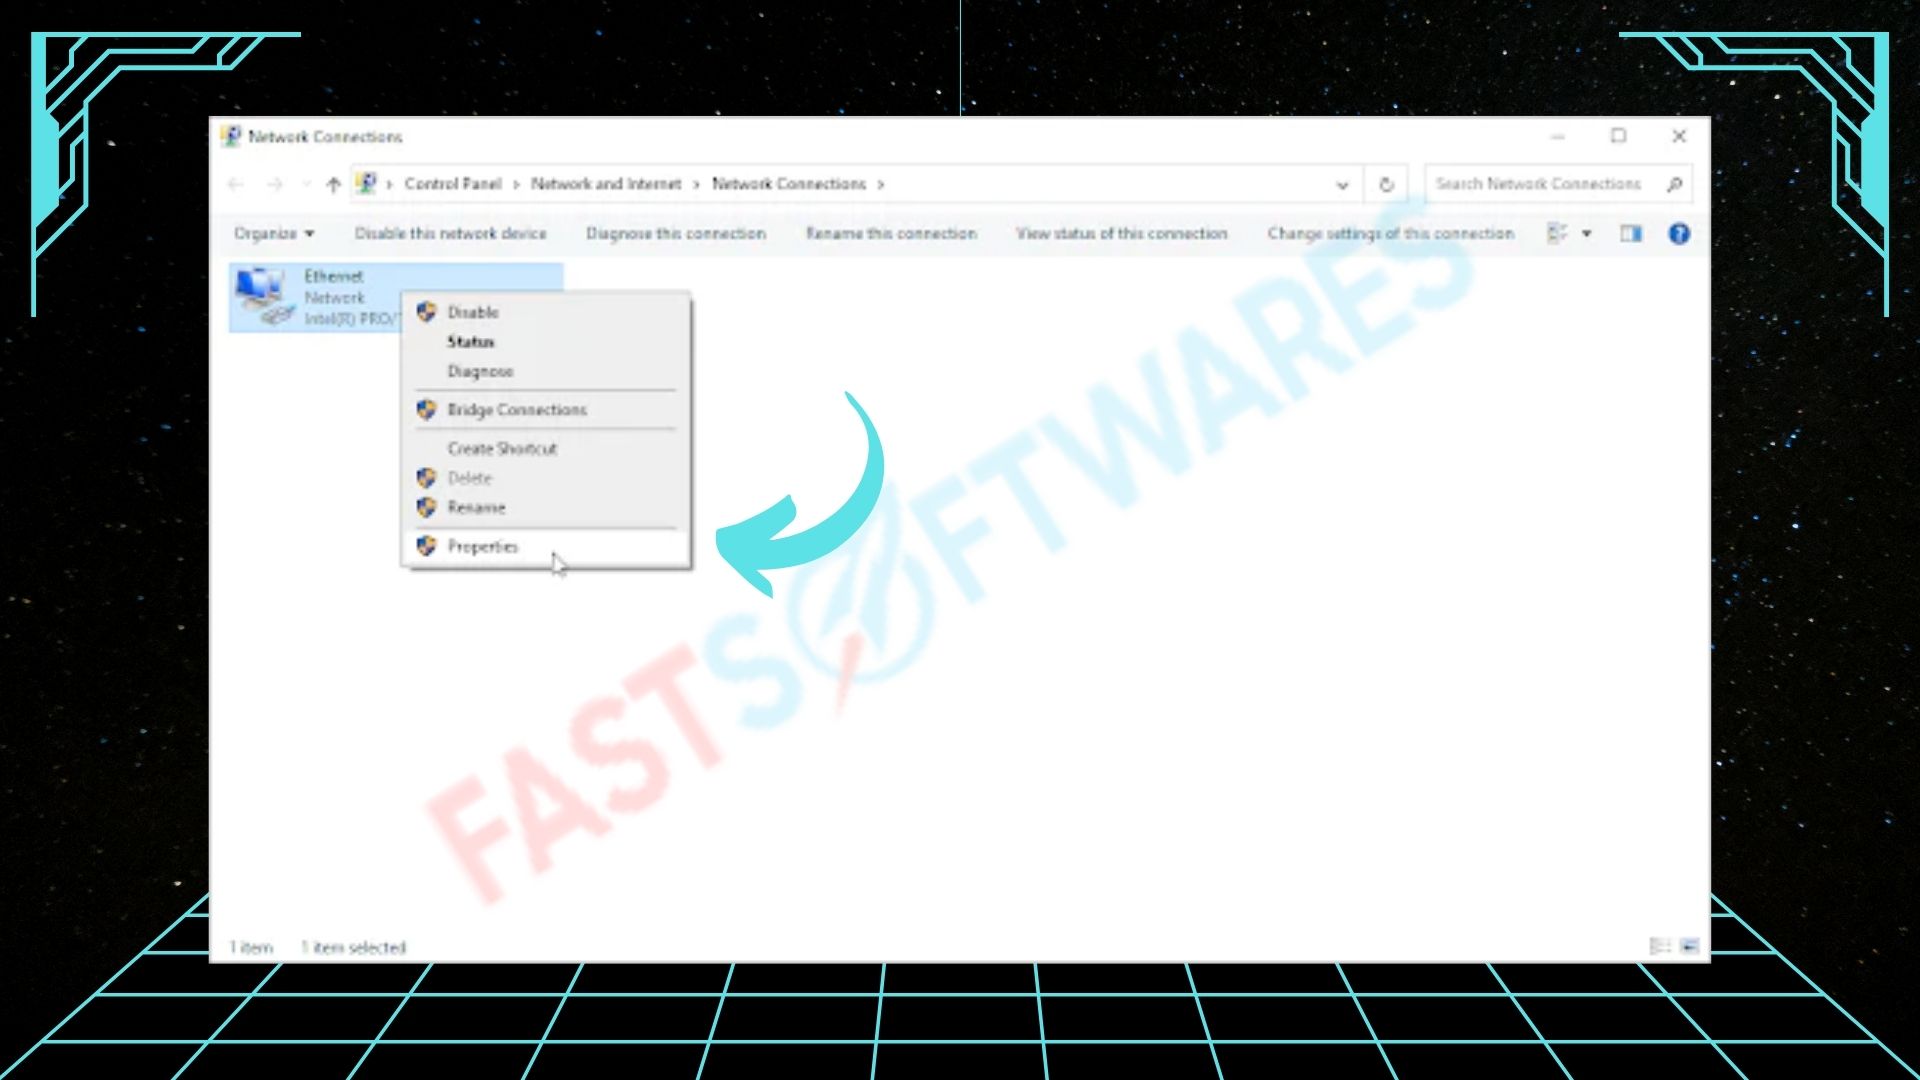This screenshot has width=1920, height=1080.
Task: Click the Forward navigation arrow
Action: point(275,184)
